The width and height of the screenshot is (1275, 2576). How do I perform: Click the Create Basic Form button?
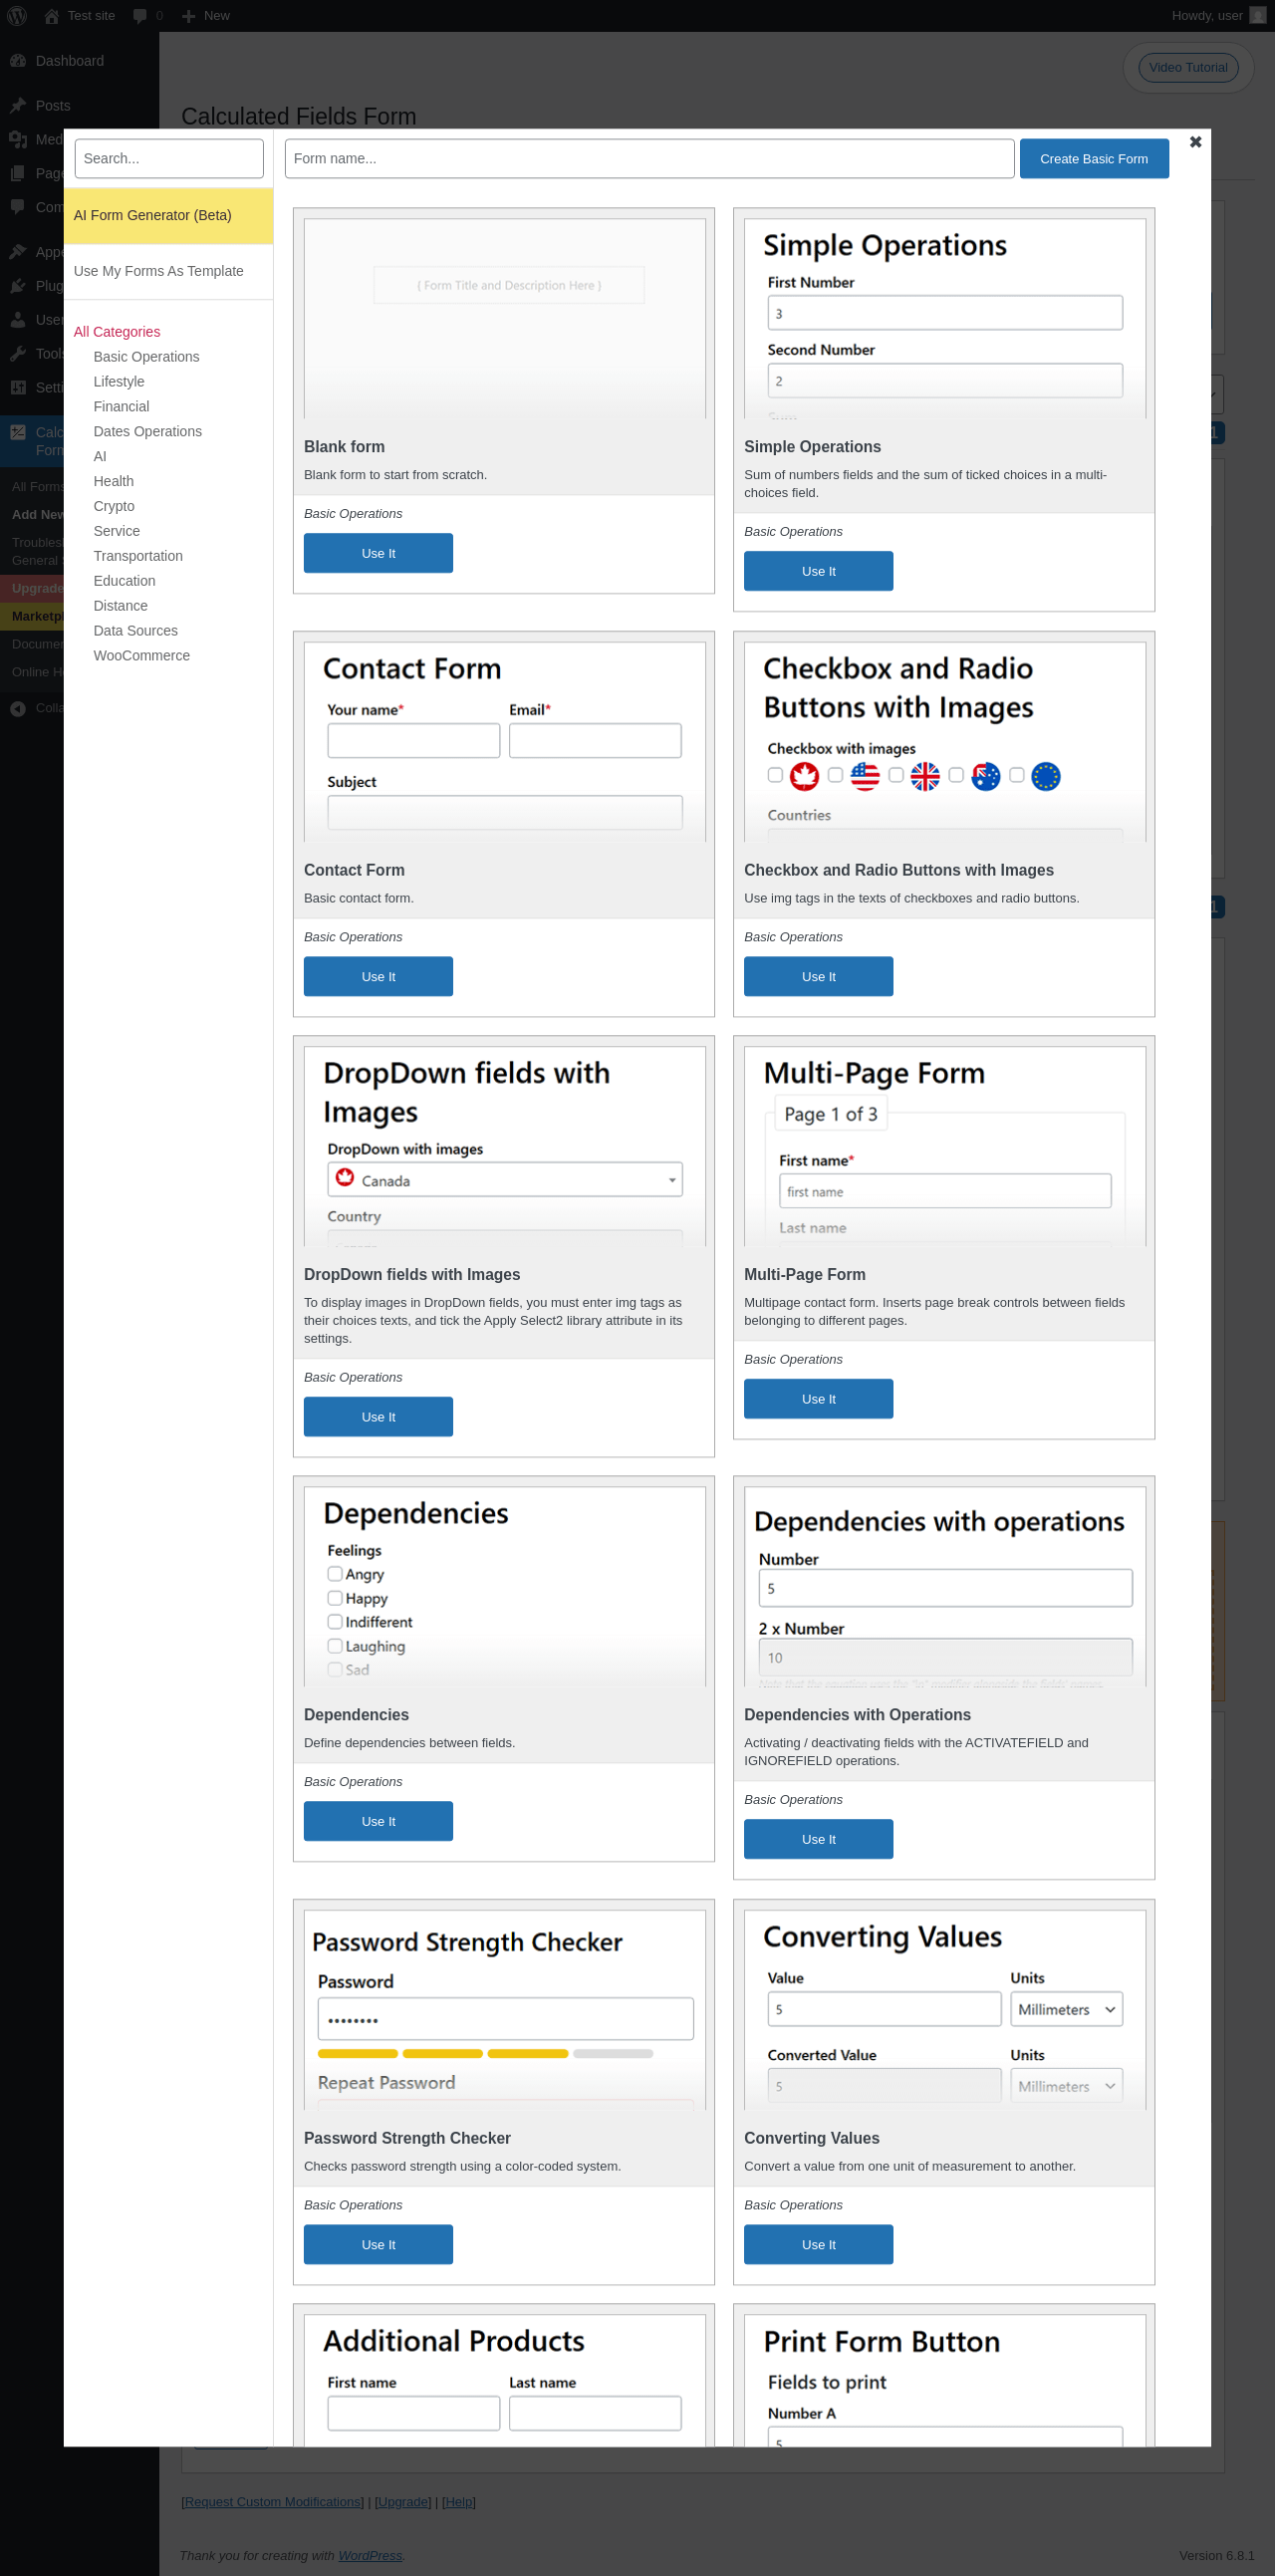(1093, 159)
